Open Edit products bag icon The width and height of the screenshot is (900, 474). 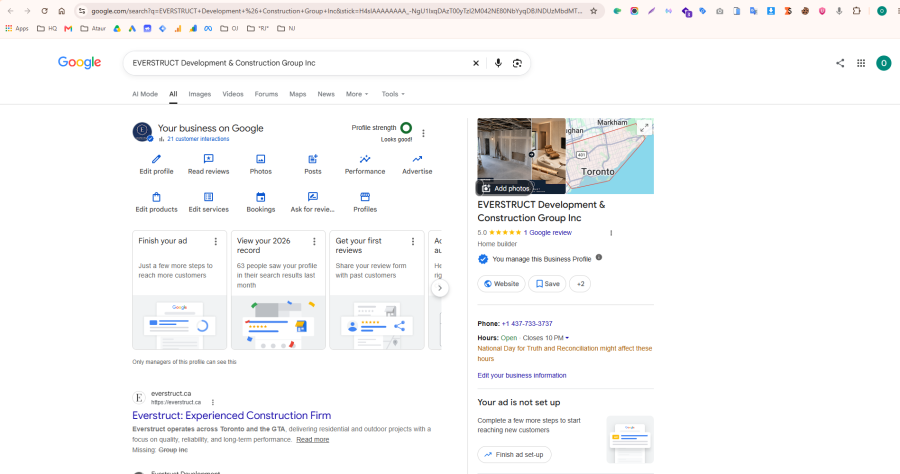(x=156, y=197)
